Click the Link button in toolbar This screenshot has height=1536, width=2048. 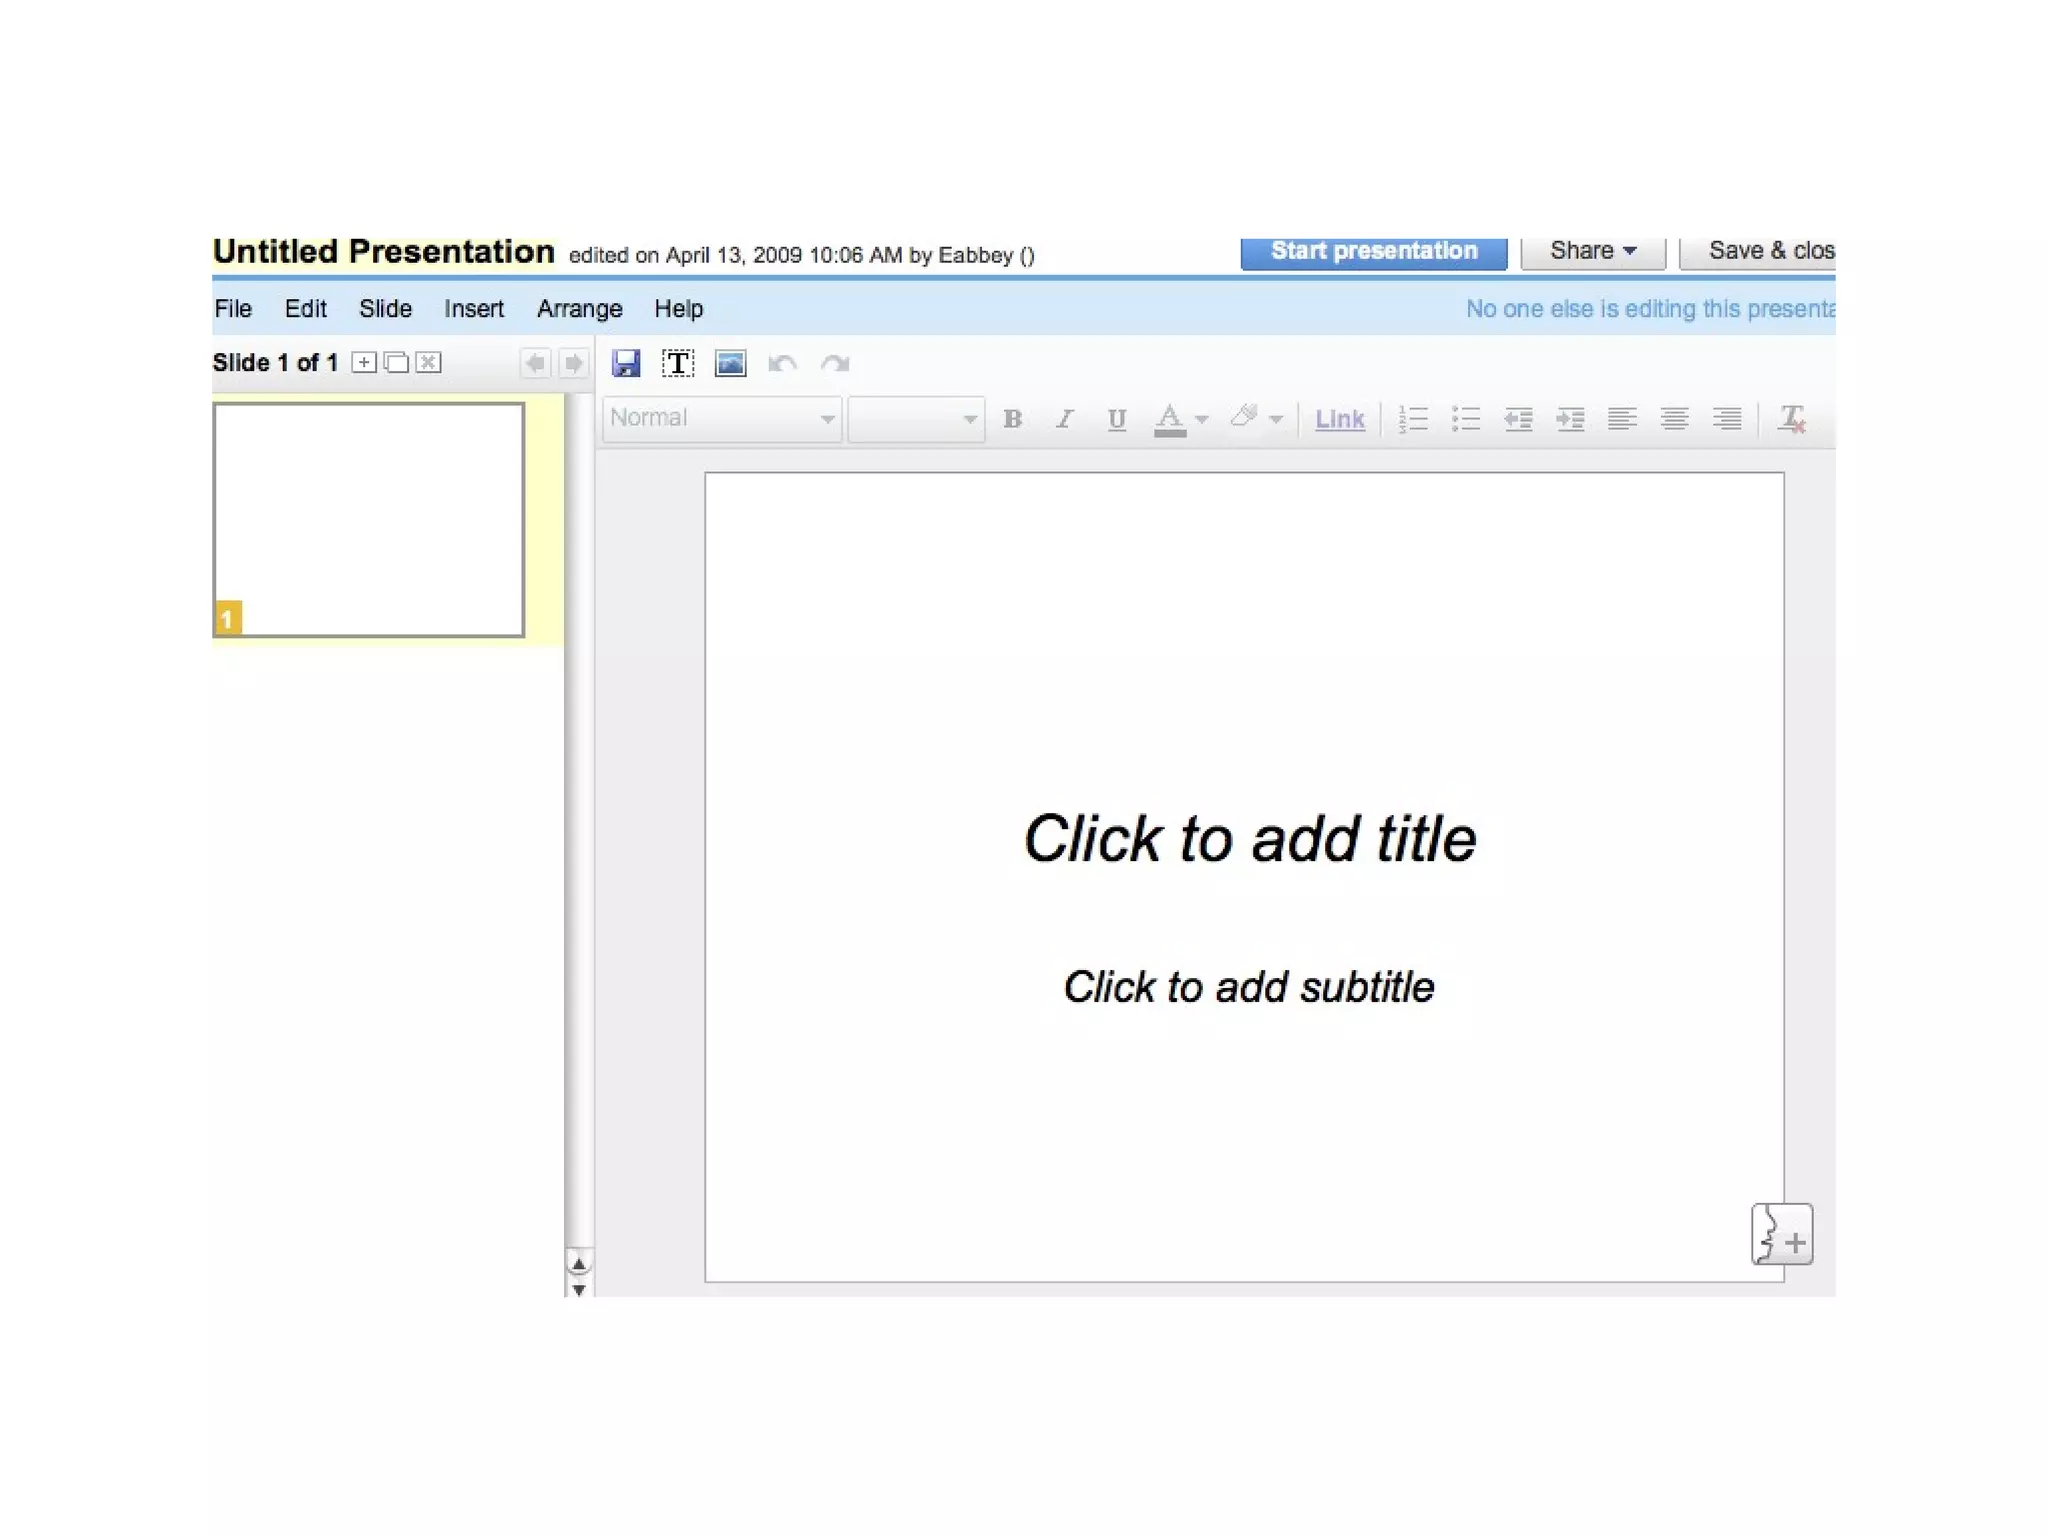point(1339,419)
